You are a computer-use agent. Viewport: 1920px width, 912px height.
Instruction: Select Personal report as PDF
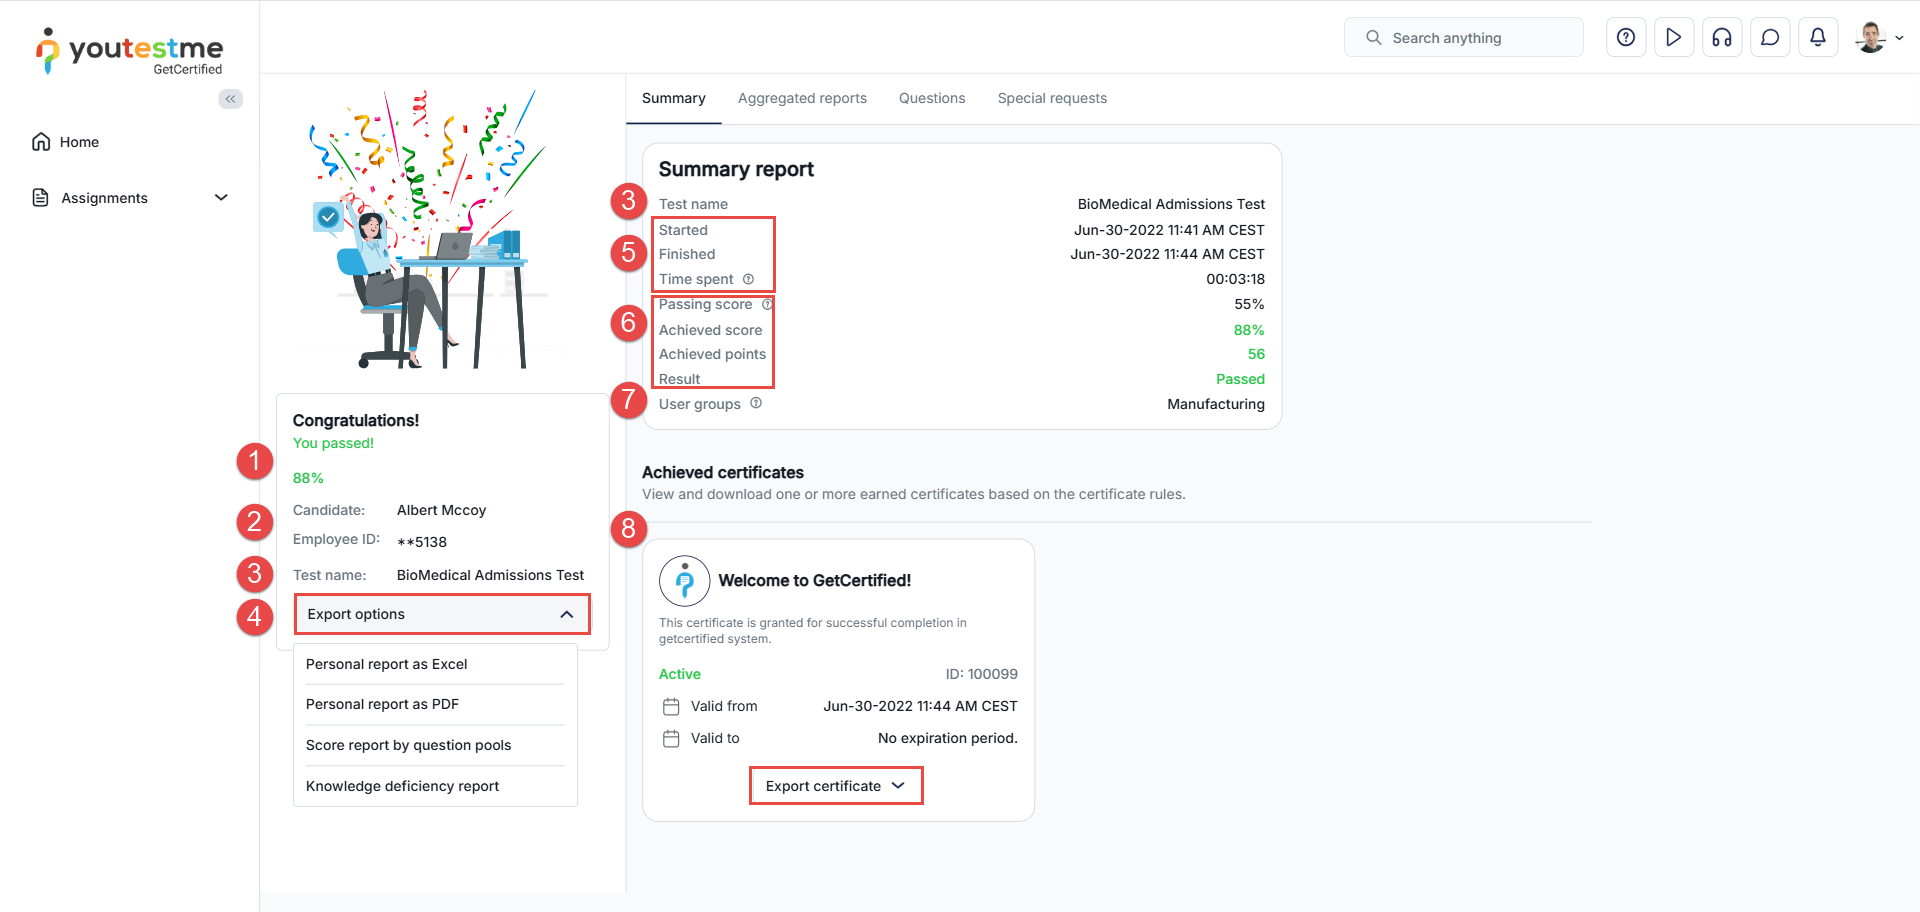tap(382, 704)
